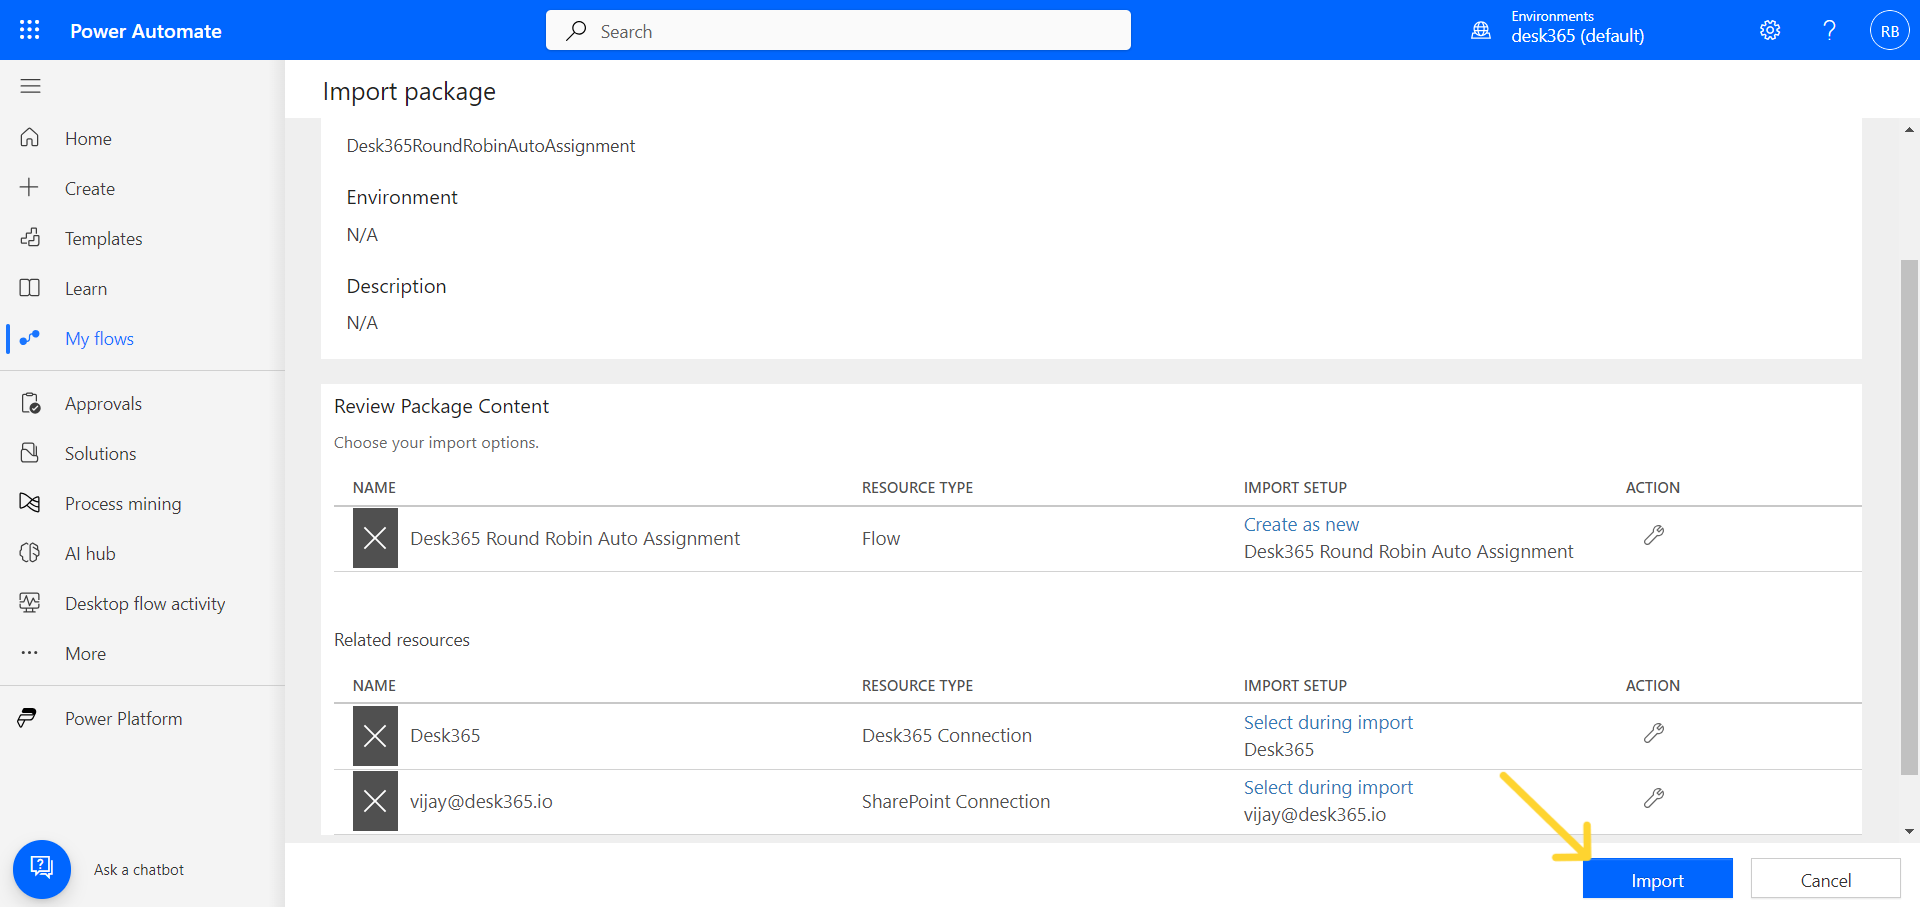Open Approvals from the sidebar
This screenshot has height=907, width=1920.
[x=103, y=403]
